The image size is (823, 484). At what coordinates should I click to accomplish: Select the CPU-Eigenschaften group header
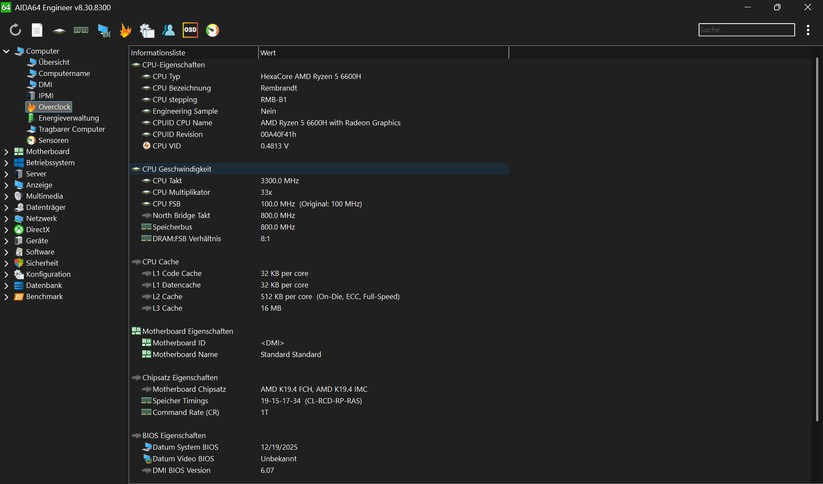319,65
